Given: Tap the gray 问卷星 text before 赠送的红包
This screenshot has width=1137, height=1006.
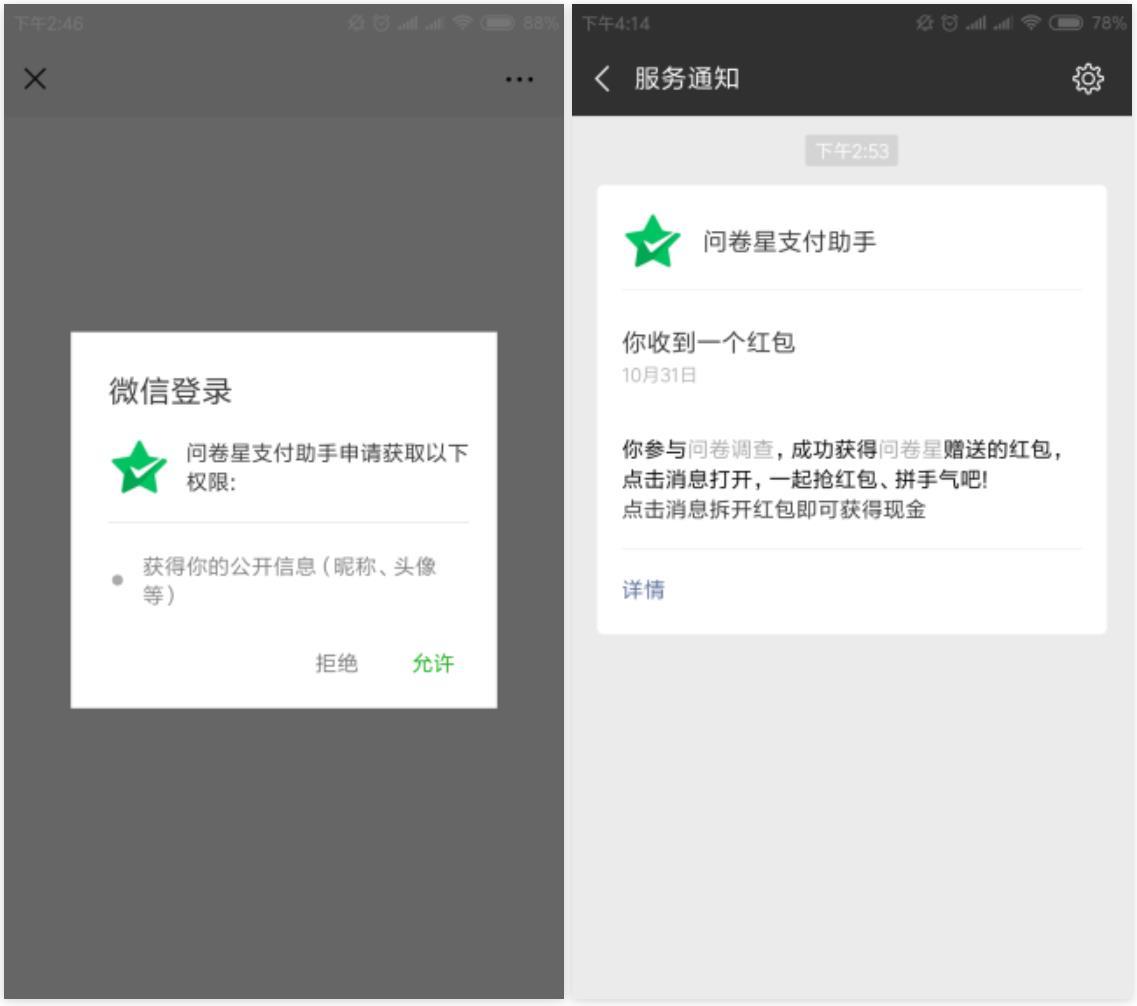Looking at the screenshot, I should (x=910, y=450).
